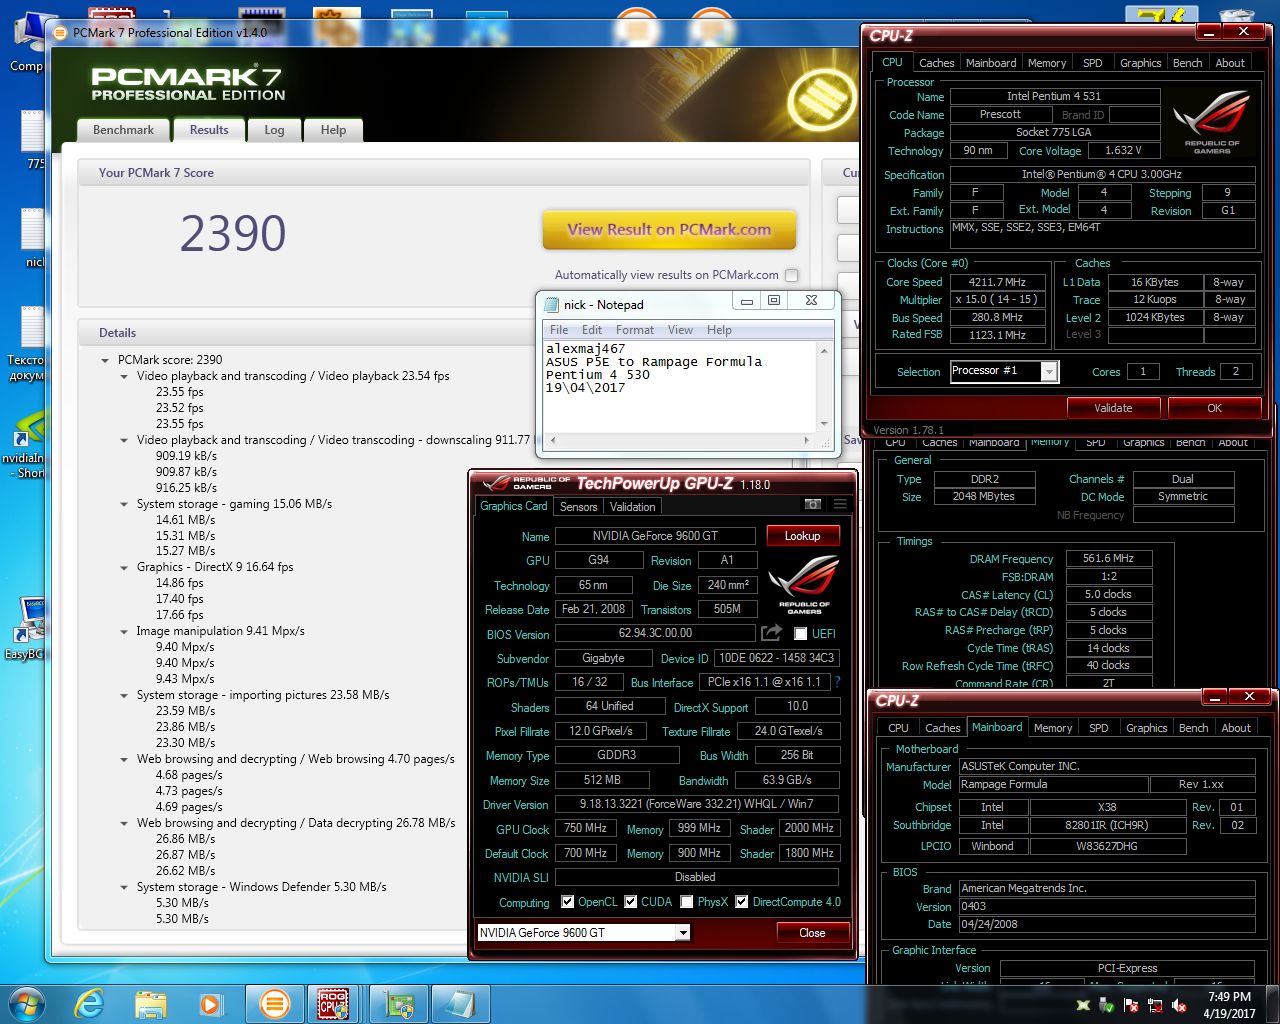Open the Validation tab in GPU-Z
Screen dimensions: 1280x1024
click(x=632, y=507)
